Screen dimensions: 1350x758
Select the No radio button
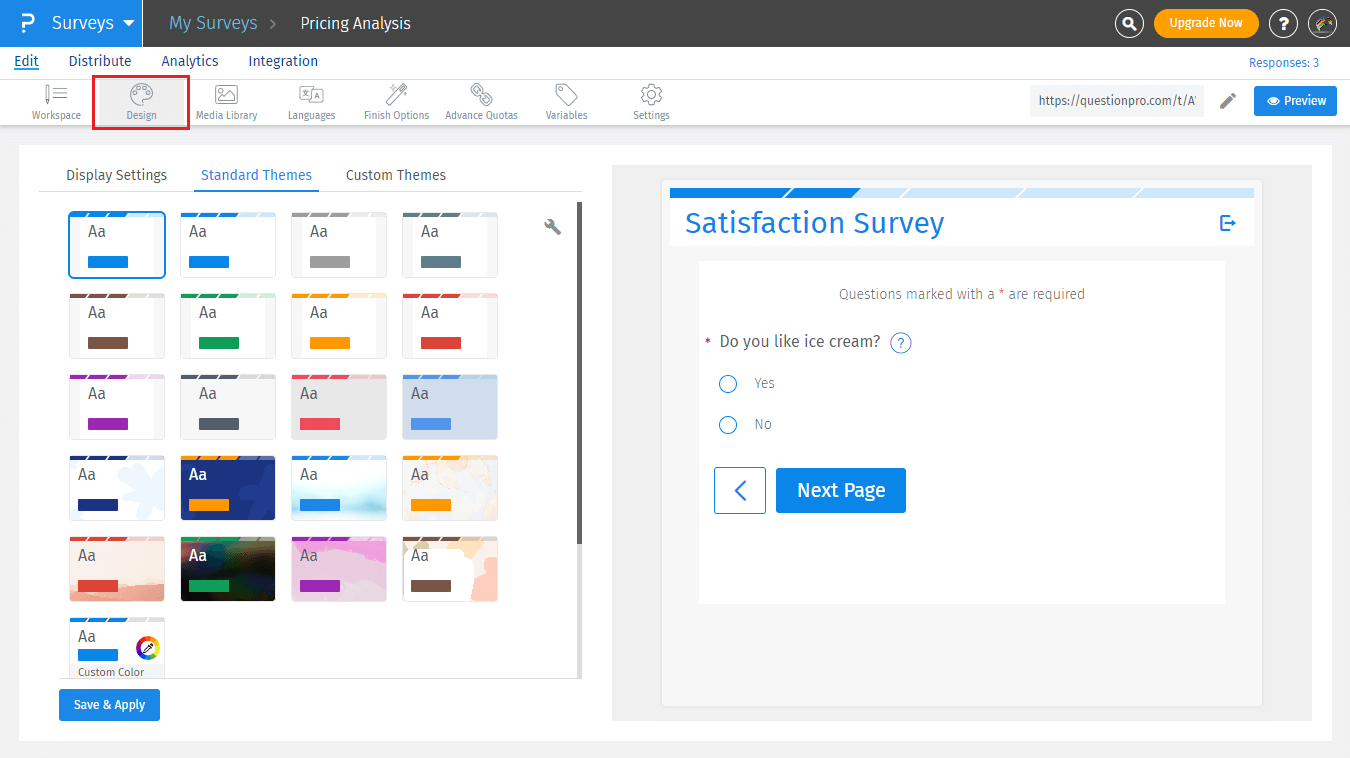[x=727, y=424]
